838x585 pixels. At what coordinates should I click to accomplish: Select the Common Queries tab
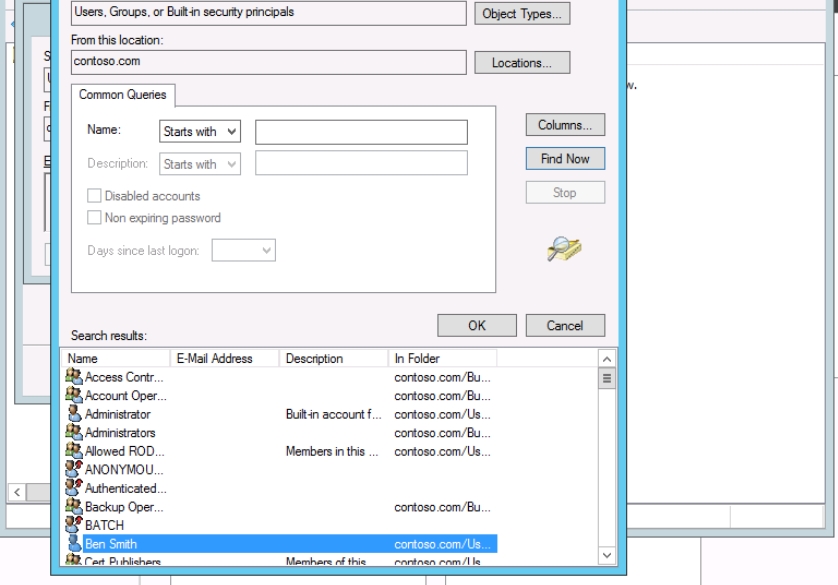[x=123, y=95]
